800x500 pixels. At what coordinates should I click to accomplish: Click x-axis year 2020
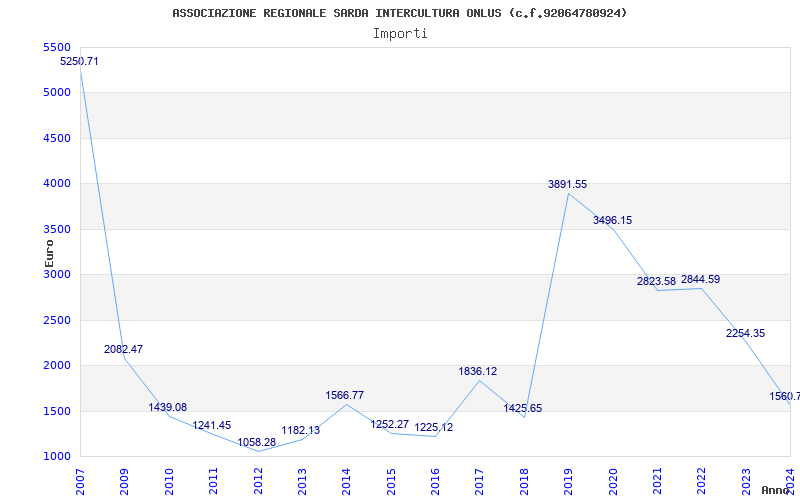click(x=613, y=481)
